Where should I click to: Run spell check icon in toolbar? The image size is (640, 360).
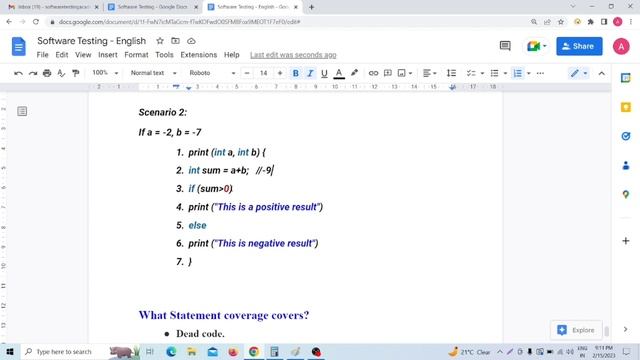click(x=61, y=73)
